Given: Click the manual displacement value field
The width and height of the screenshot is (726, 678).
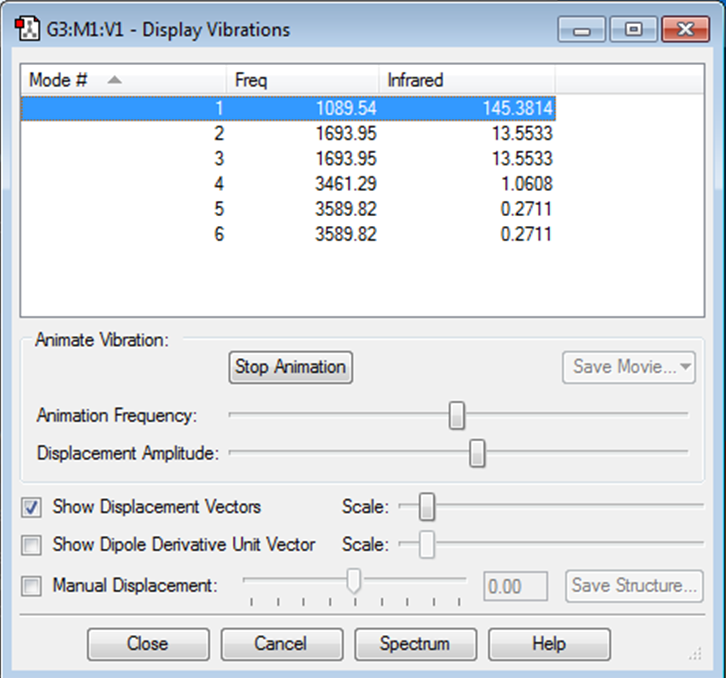Looking at the screenshot, I should [x=516, y=586].
